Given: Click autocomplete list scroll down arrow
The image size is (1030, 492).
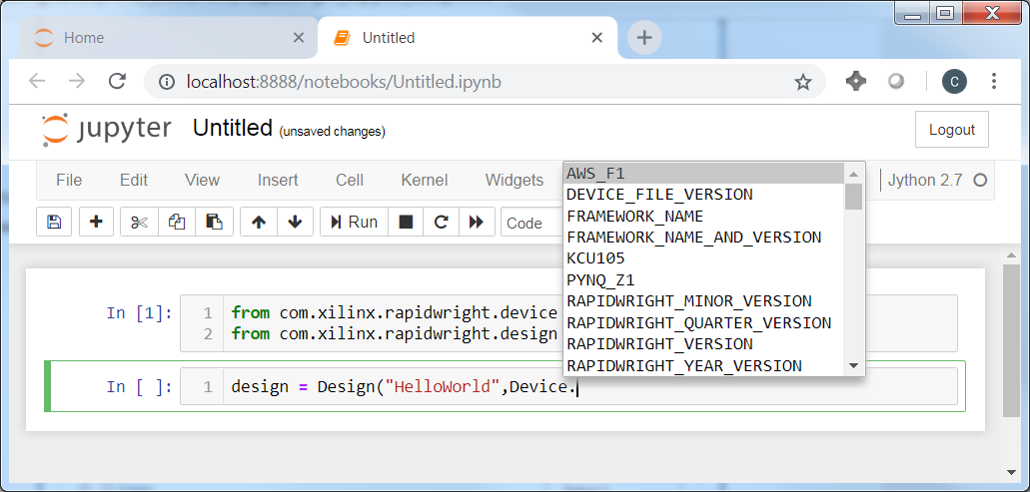Looking at the screenshot, I should point(853,365).
